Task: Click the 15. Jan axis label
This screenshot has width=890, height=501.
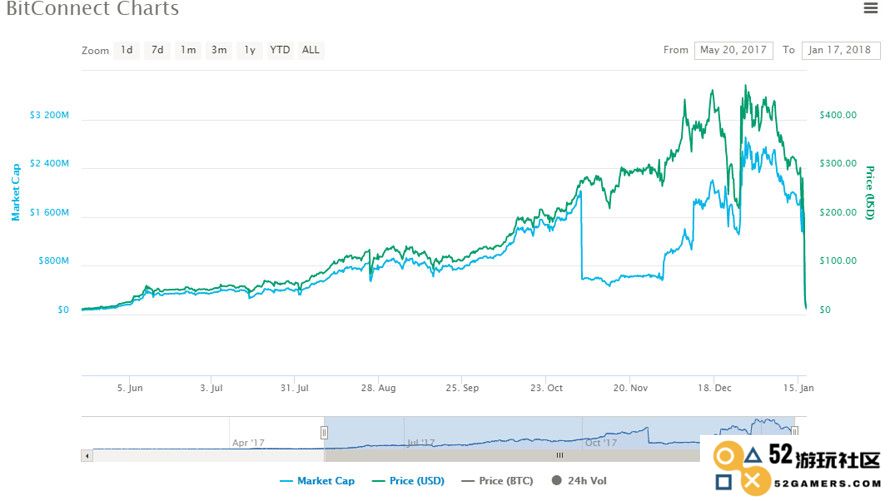Action: click(798, 388)
